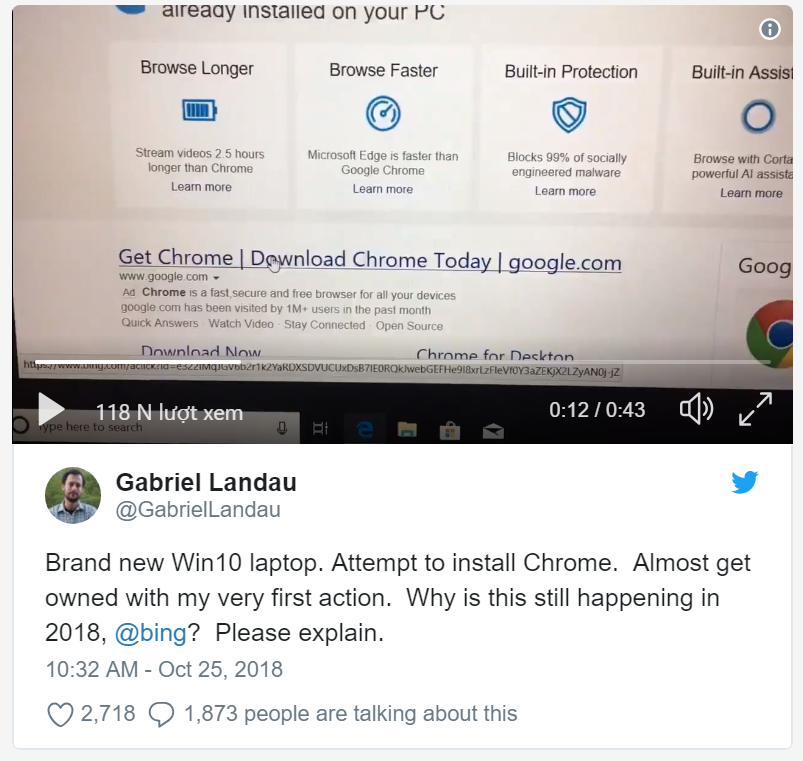This screenshot has width=803, height=761.
Task: Expand the www.google.com dropdown arrow
Action: (216, 278)
